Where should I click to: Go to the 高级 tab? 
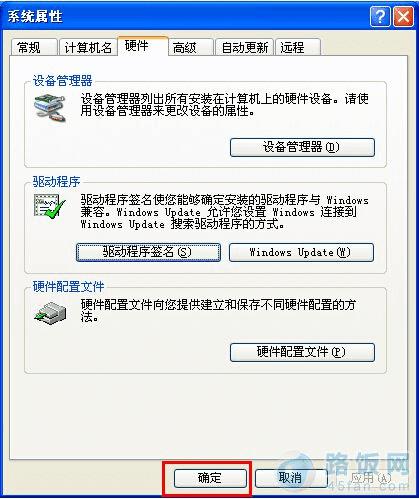(x=190, y=47)
